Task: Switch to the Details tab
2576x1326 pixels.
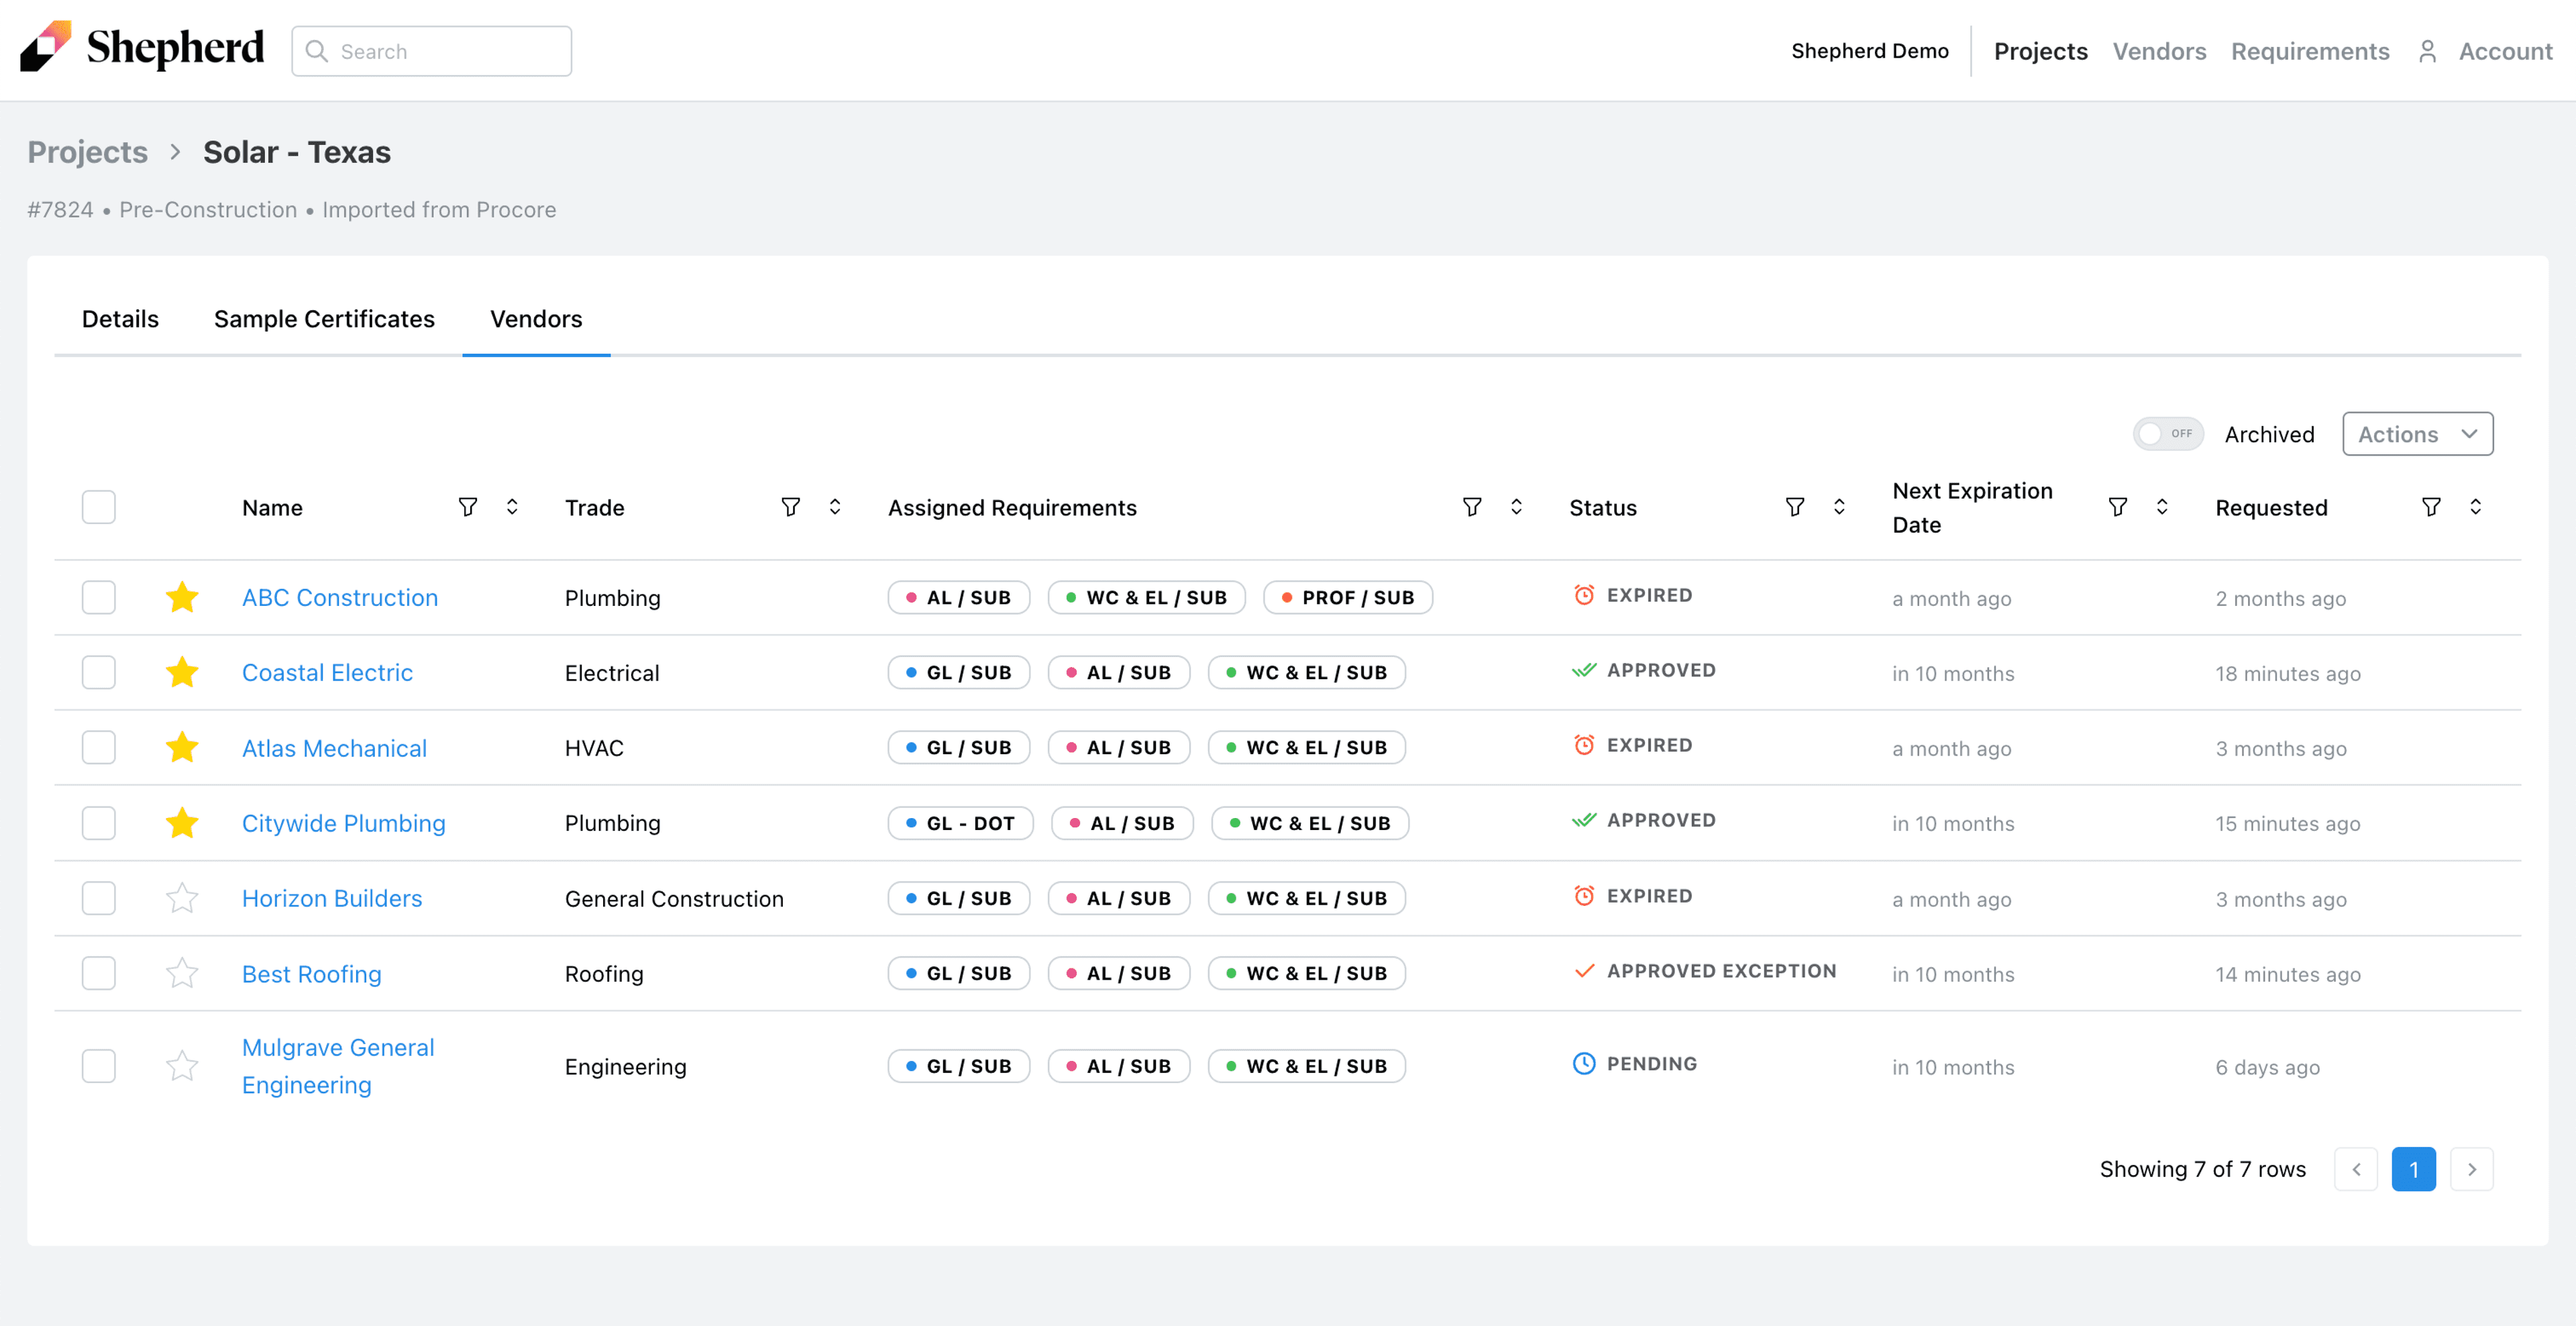Action: [x=120, y=319]
